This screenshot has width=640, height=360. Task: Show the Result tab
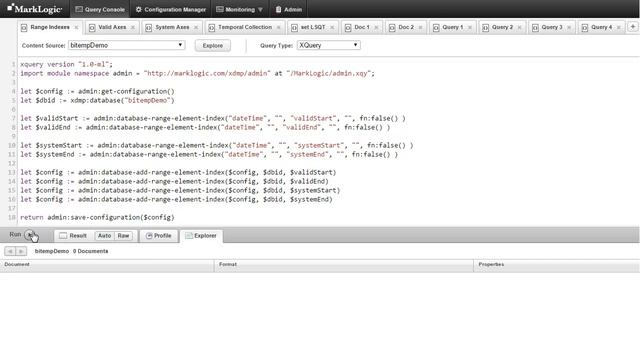(73, 236)
